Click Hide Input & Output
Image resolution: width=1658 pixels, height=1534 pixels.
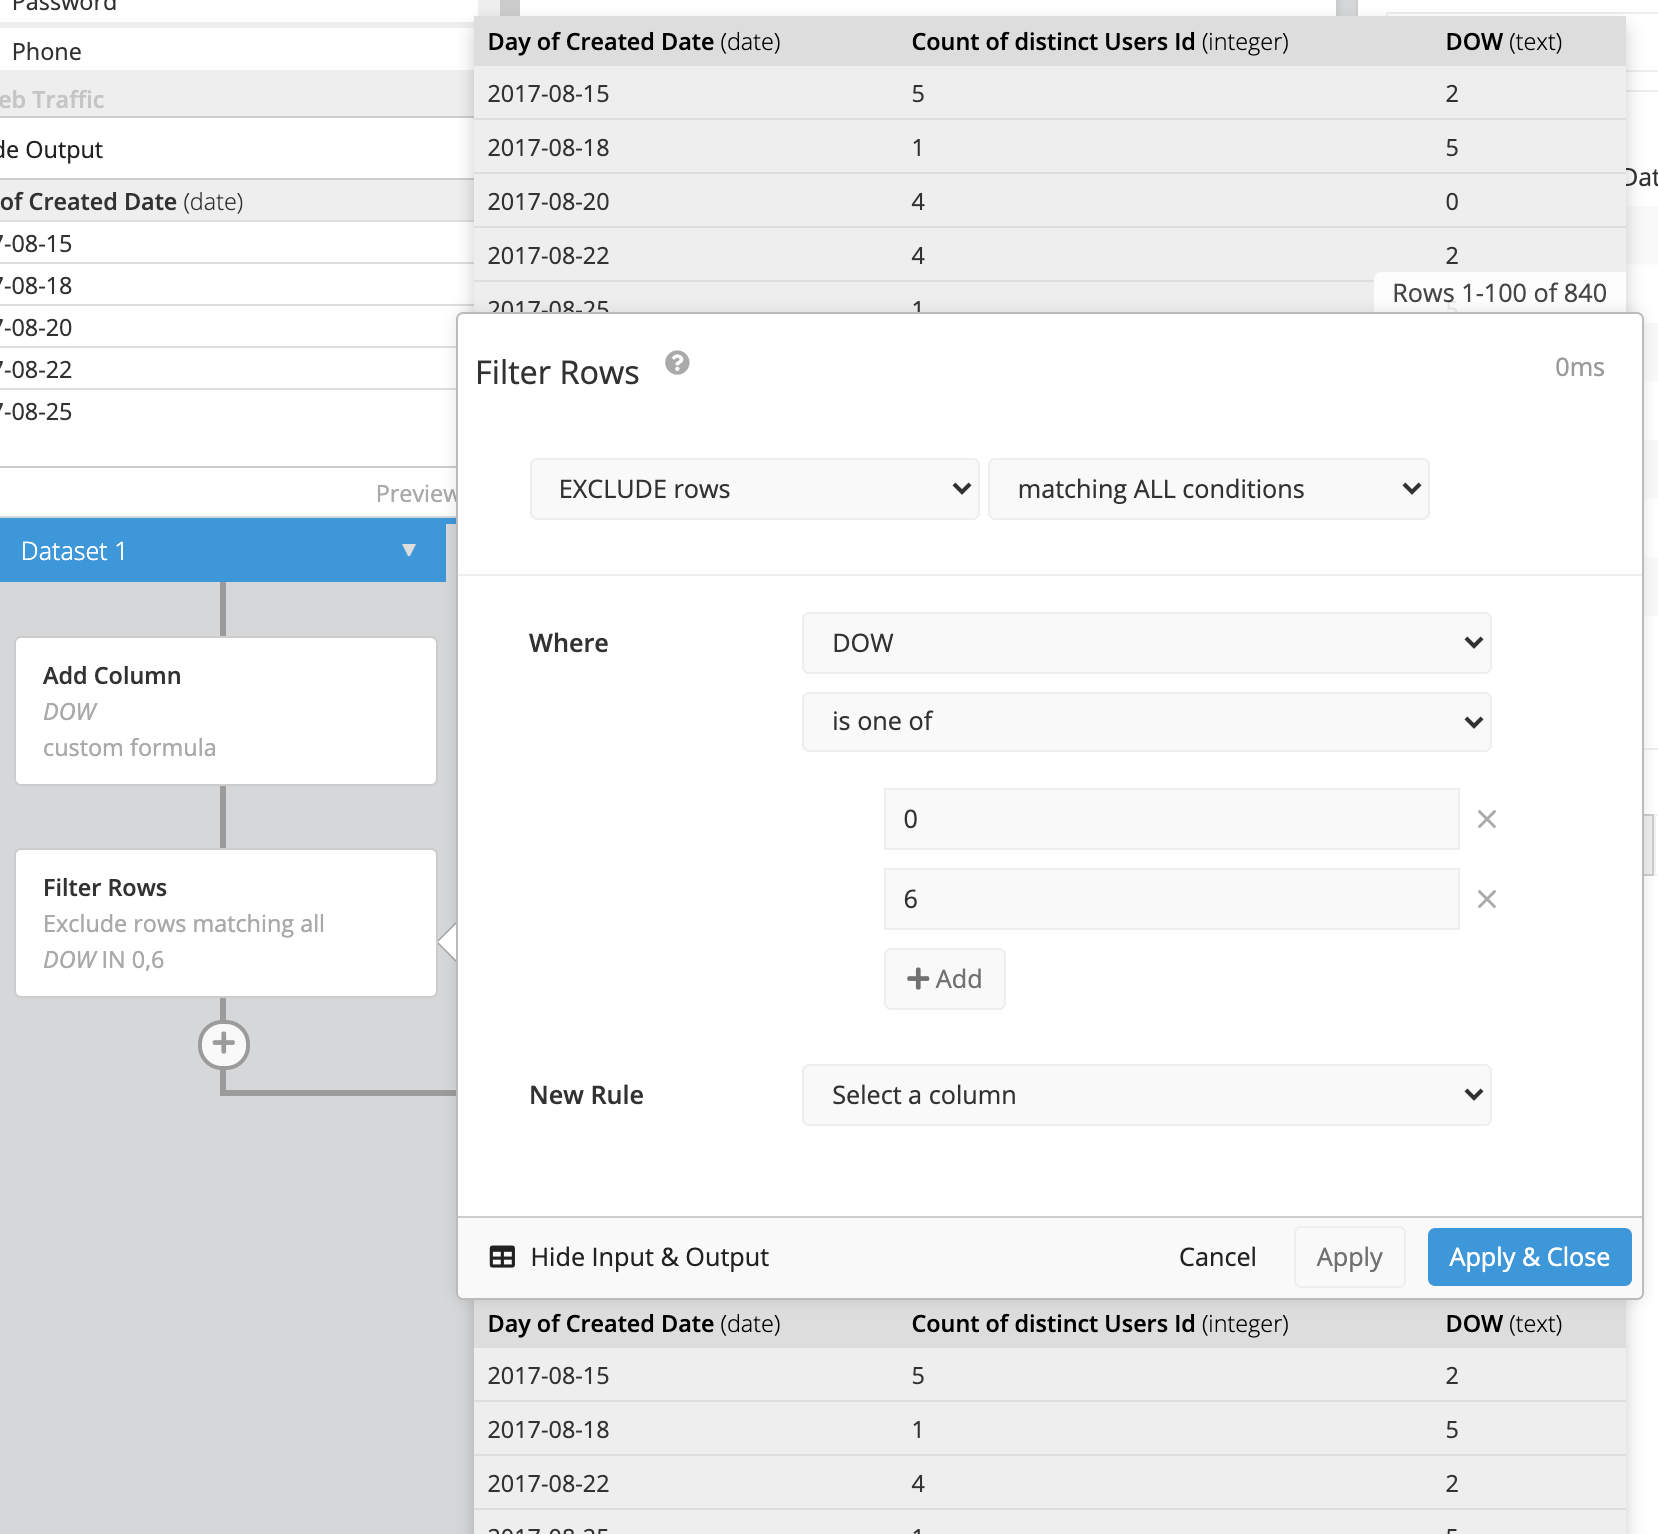(649, 1257)
